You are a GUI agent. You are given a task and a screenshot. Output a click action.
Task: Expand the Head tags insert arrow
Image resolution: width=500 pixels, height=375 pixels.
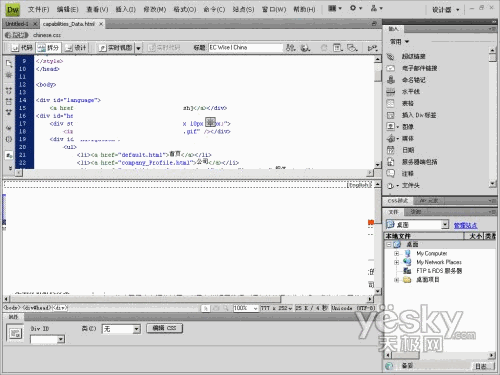[x=397, y=186]
